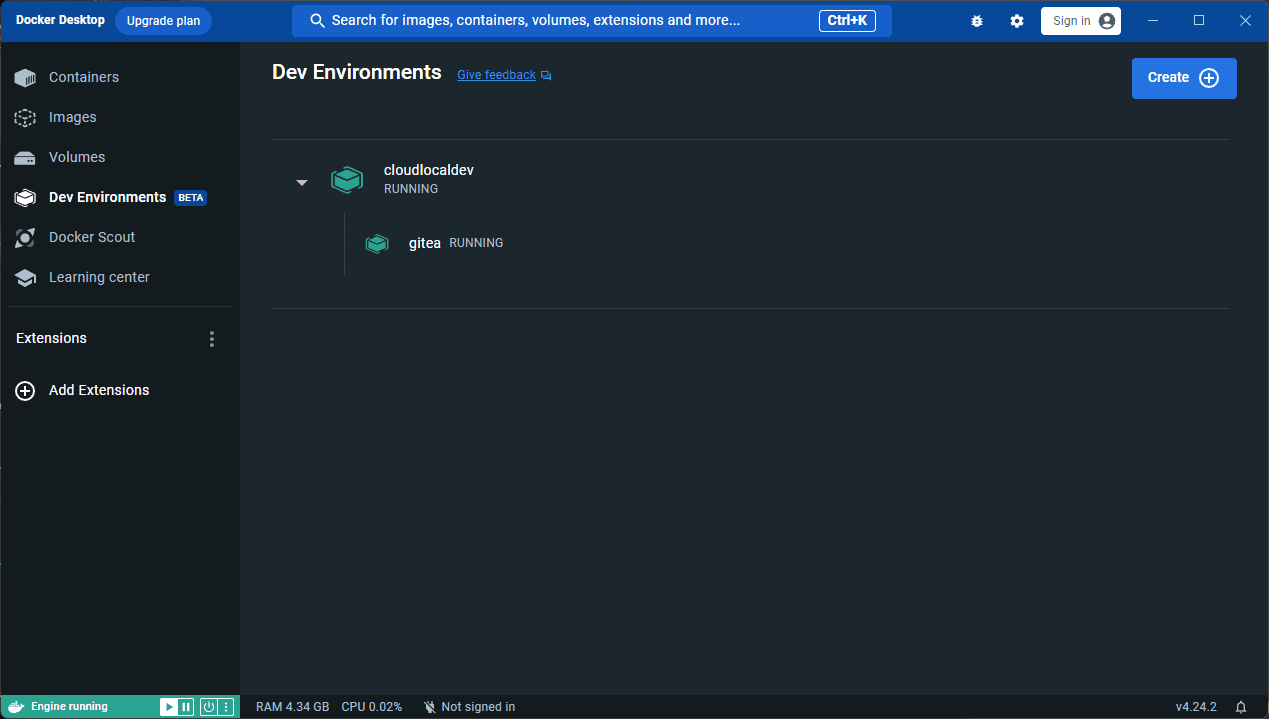Click RAM 4.34 GB usage indicator

click(292, 707)
